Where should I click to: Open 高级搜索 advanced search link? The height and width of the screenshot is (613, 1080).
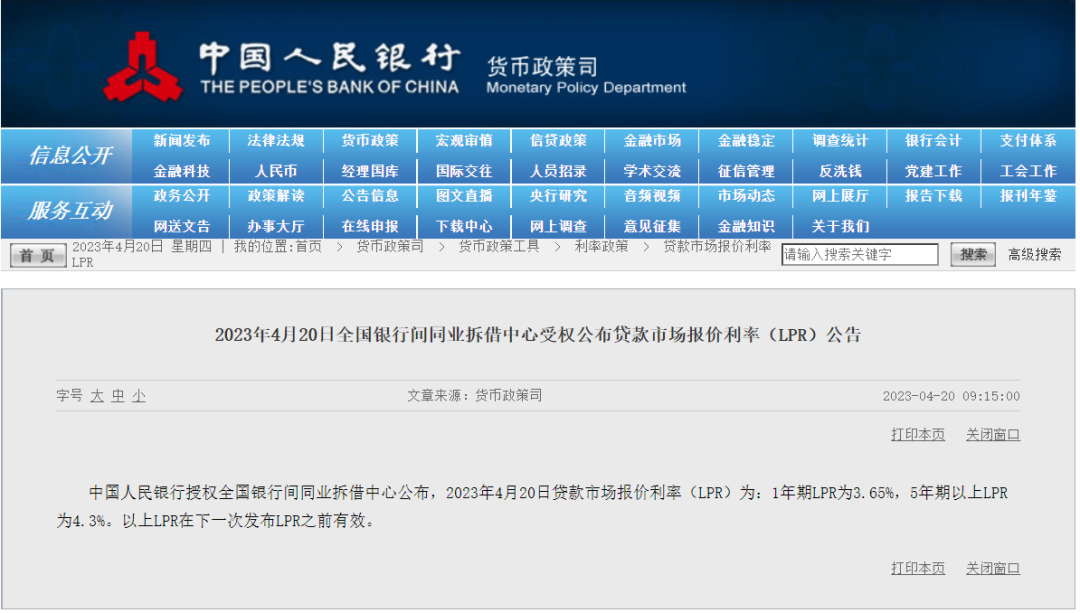pos(1035,255)
